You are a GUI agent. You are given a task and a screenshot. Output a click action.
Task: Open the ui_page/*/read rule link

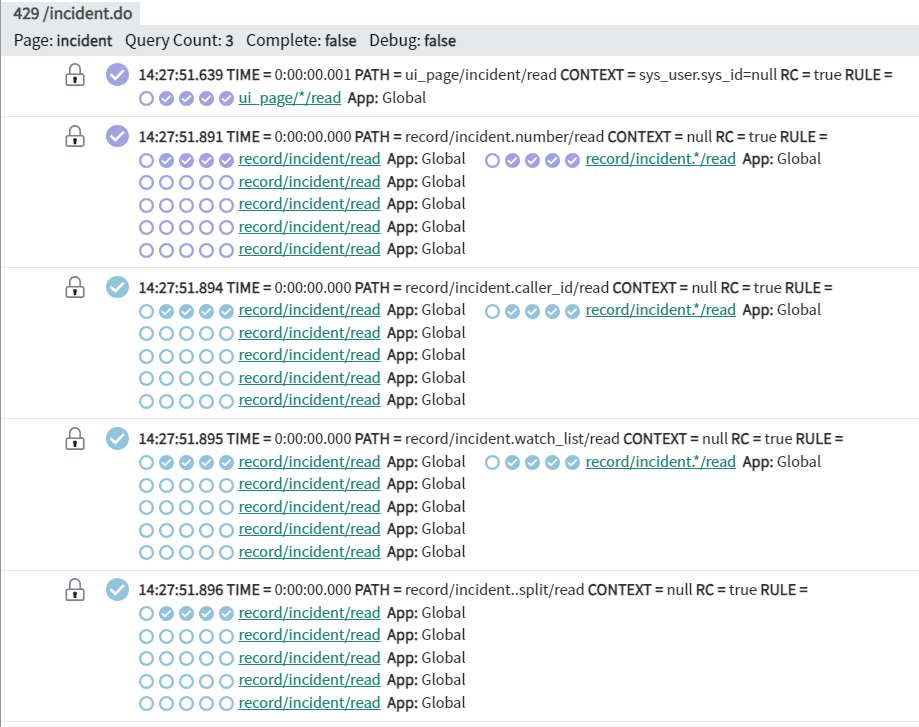coord(289,98)
